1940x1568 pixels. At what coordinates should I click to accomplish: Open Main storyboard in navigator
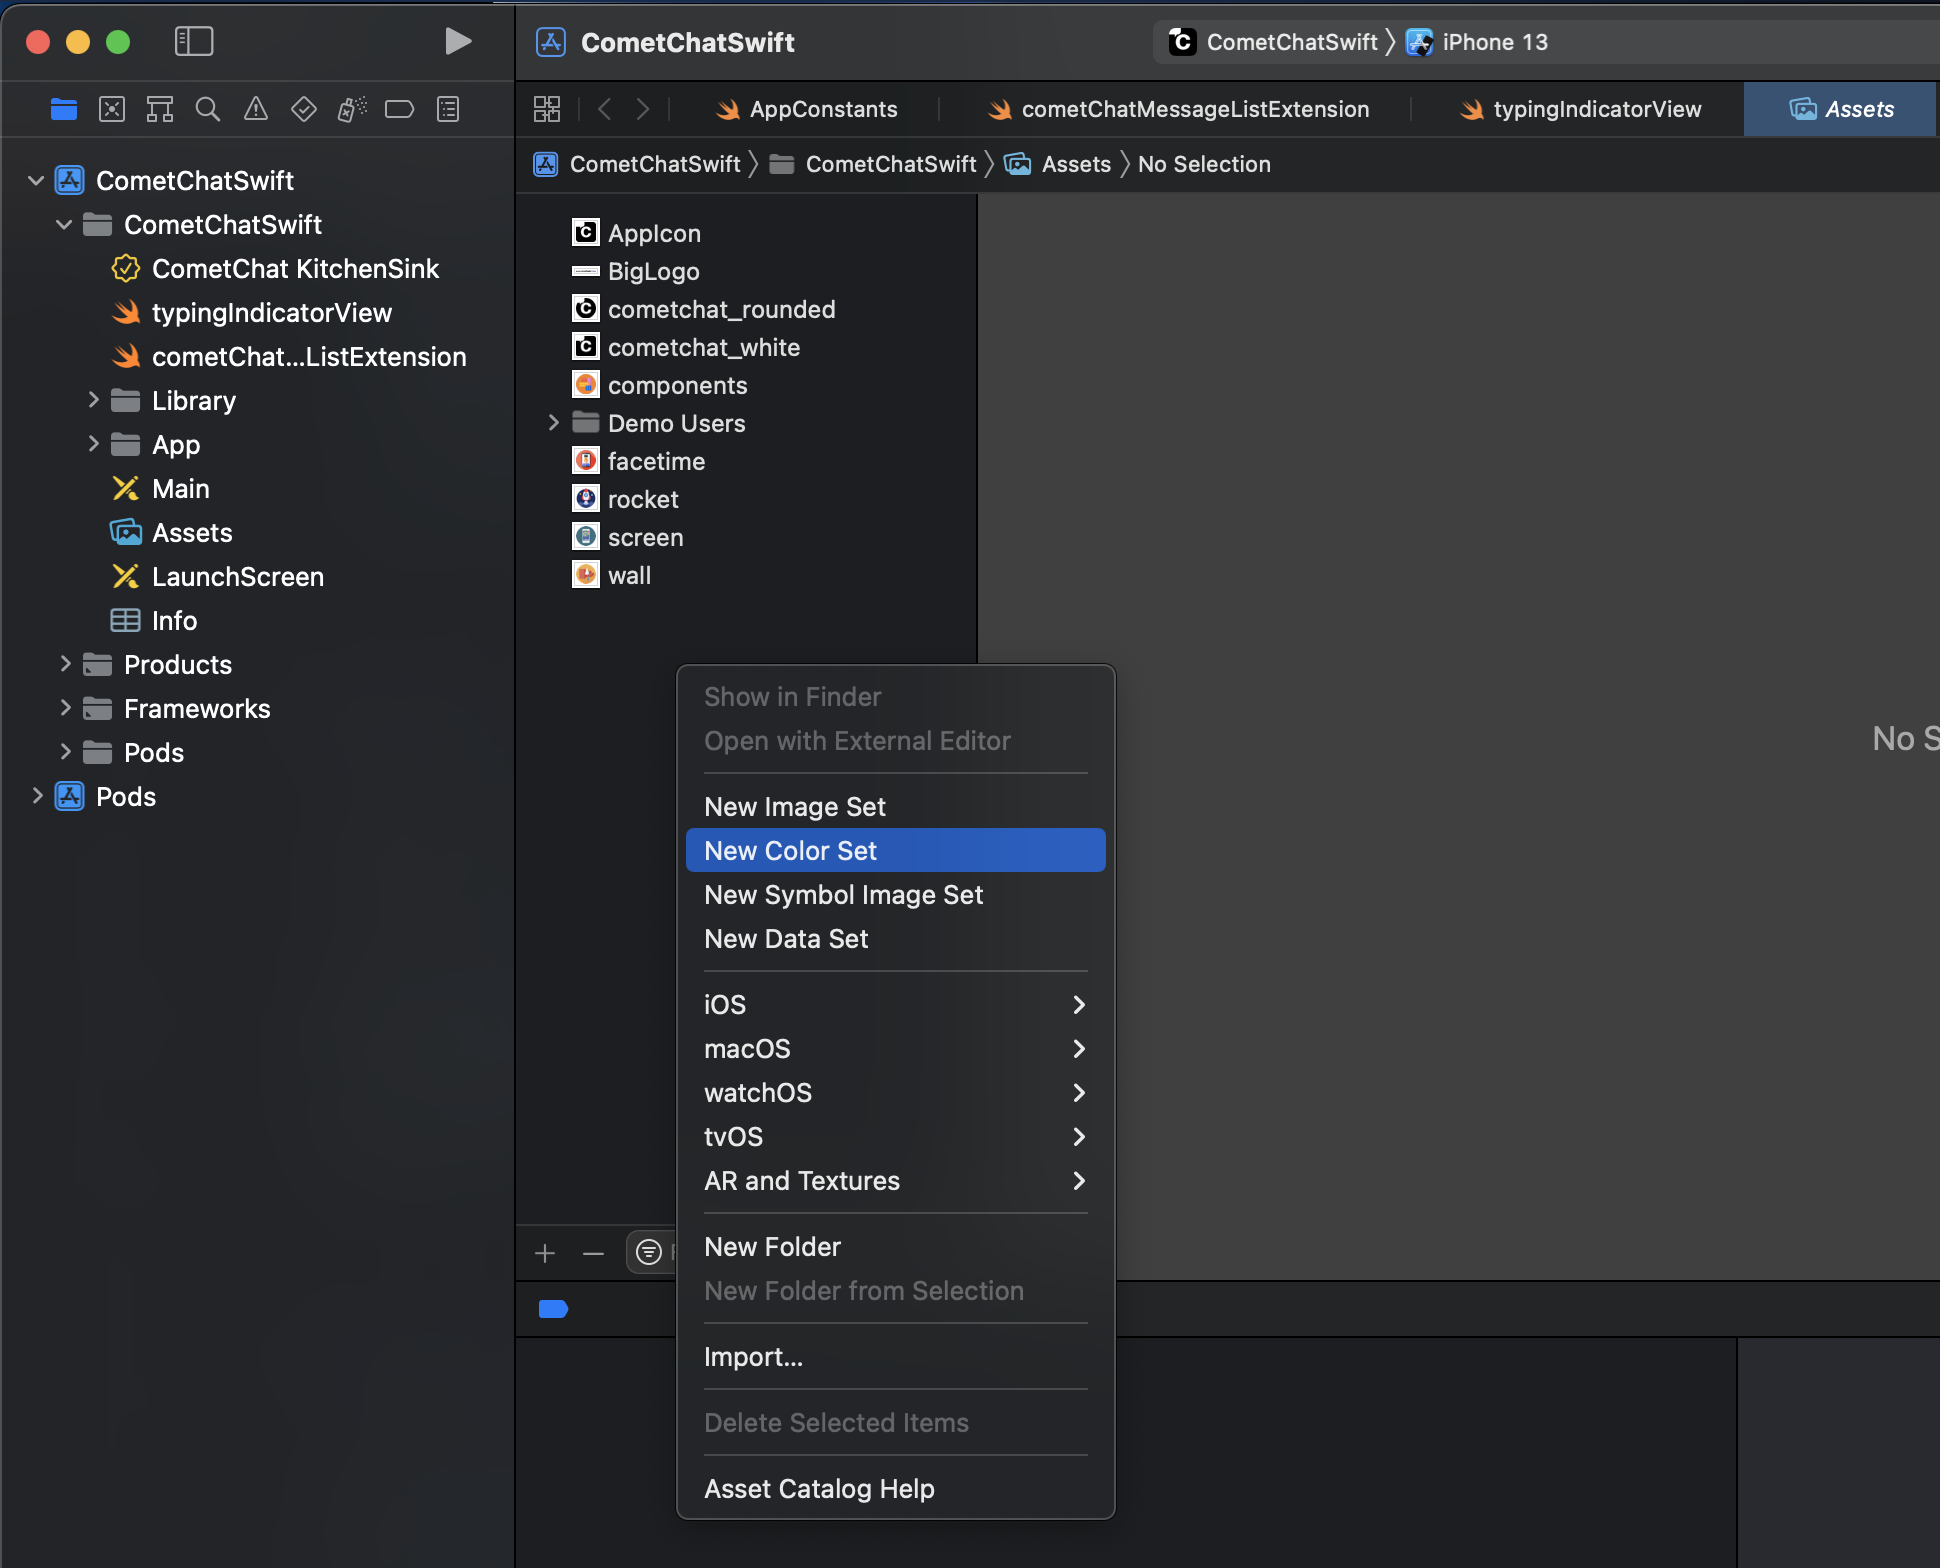tap(160, 489)
